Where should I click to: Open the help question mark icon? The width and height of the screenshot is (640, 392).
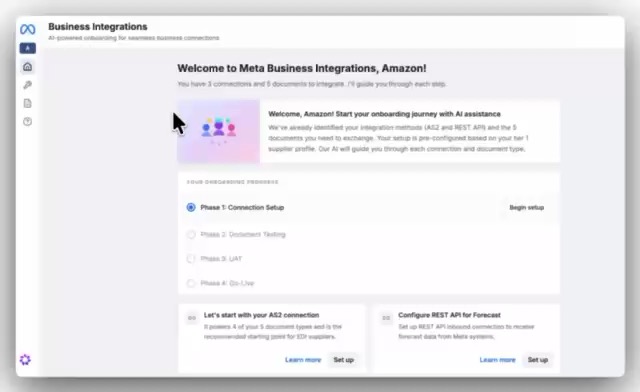pyautogui.click(x=27, y=121)
